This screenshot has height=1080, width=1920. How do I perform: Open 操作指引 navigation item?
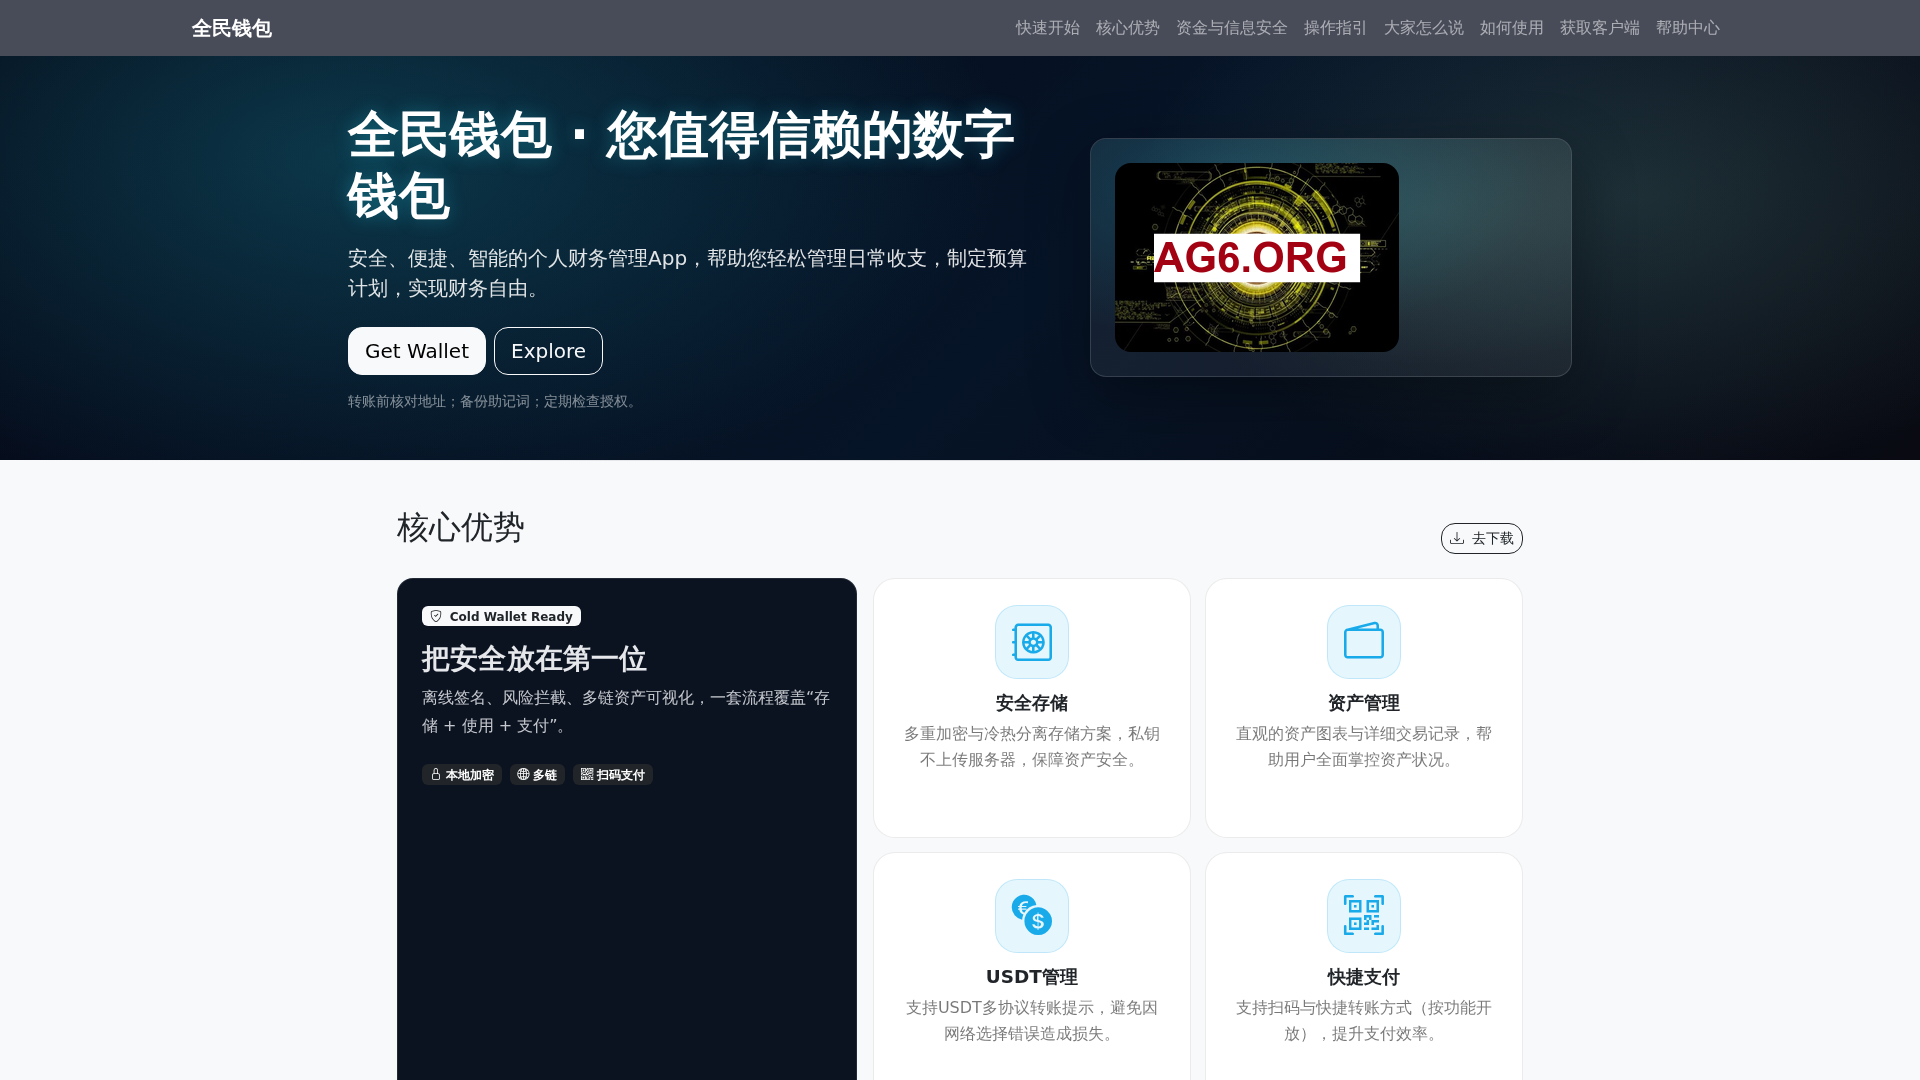1336,28
